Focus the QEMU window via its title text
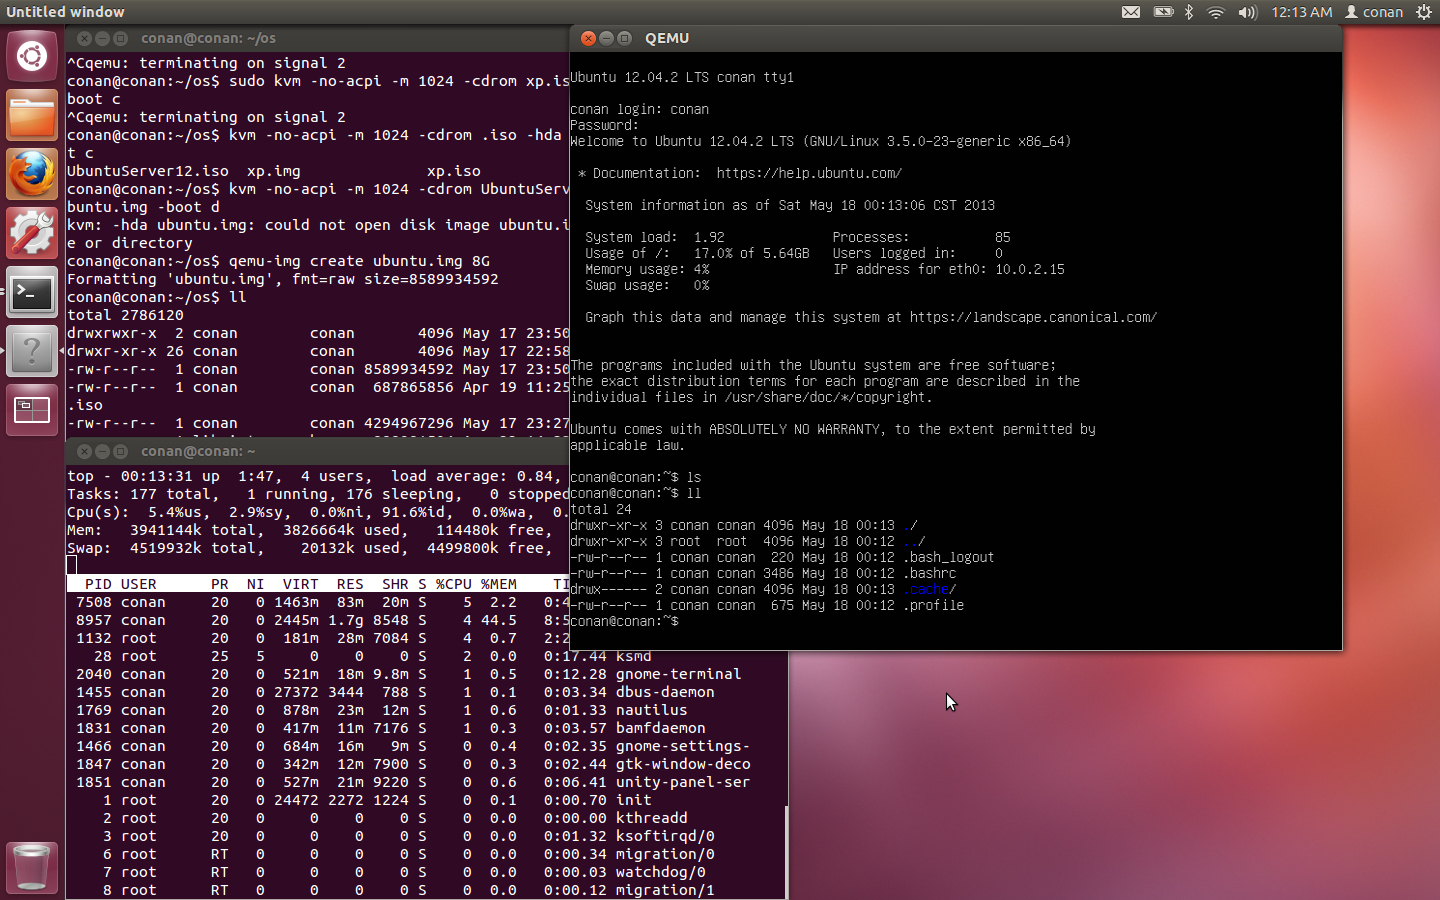Image resolution: width=1440 pixels, height=900 pixels. pos(667,38)
